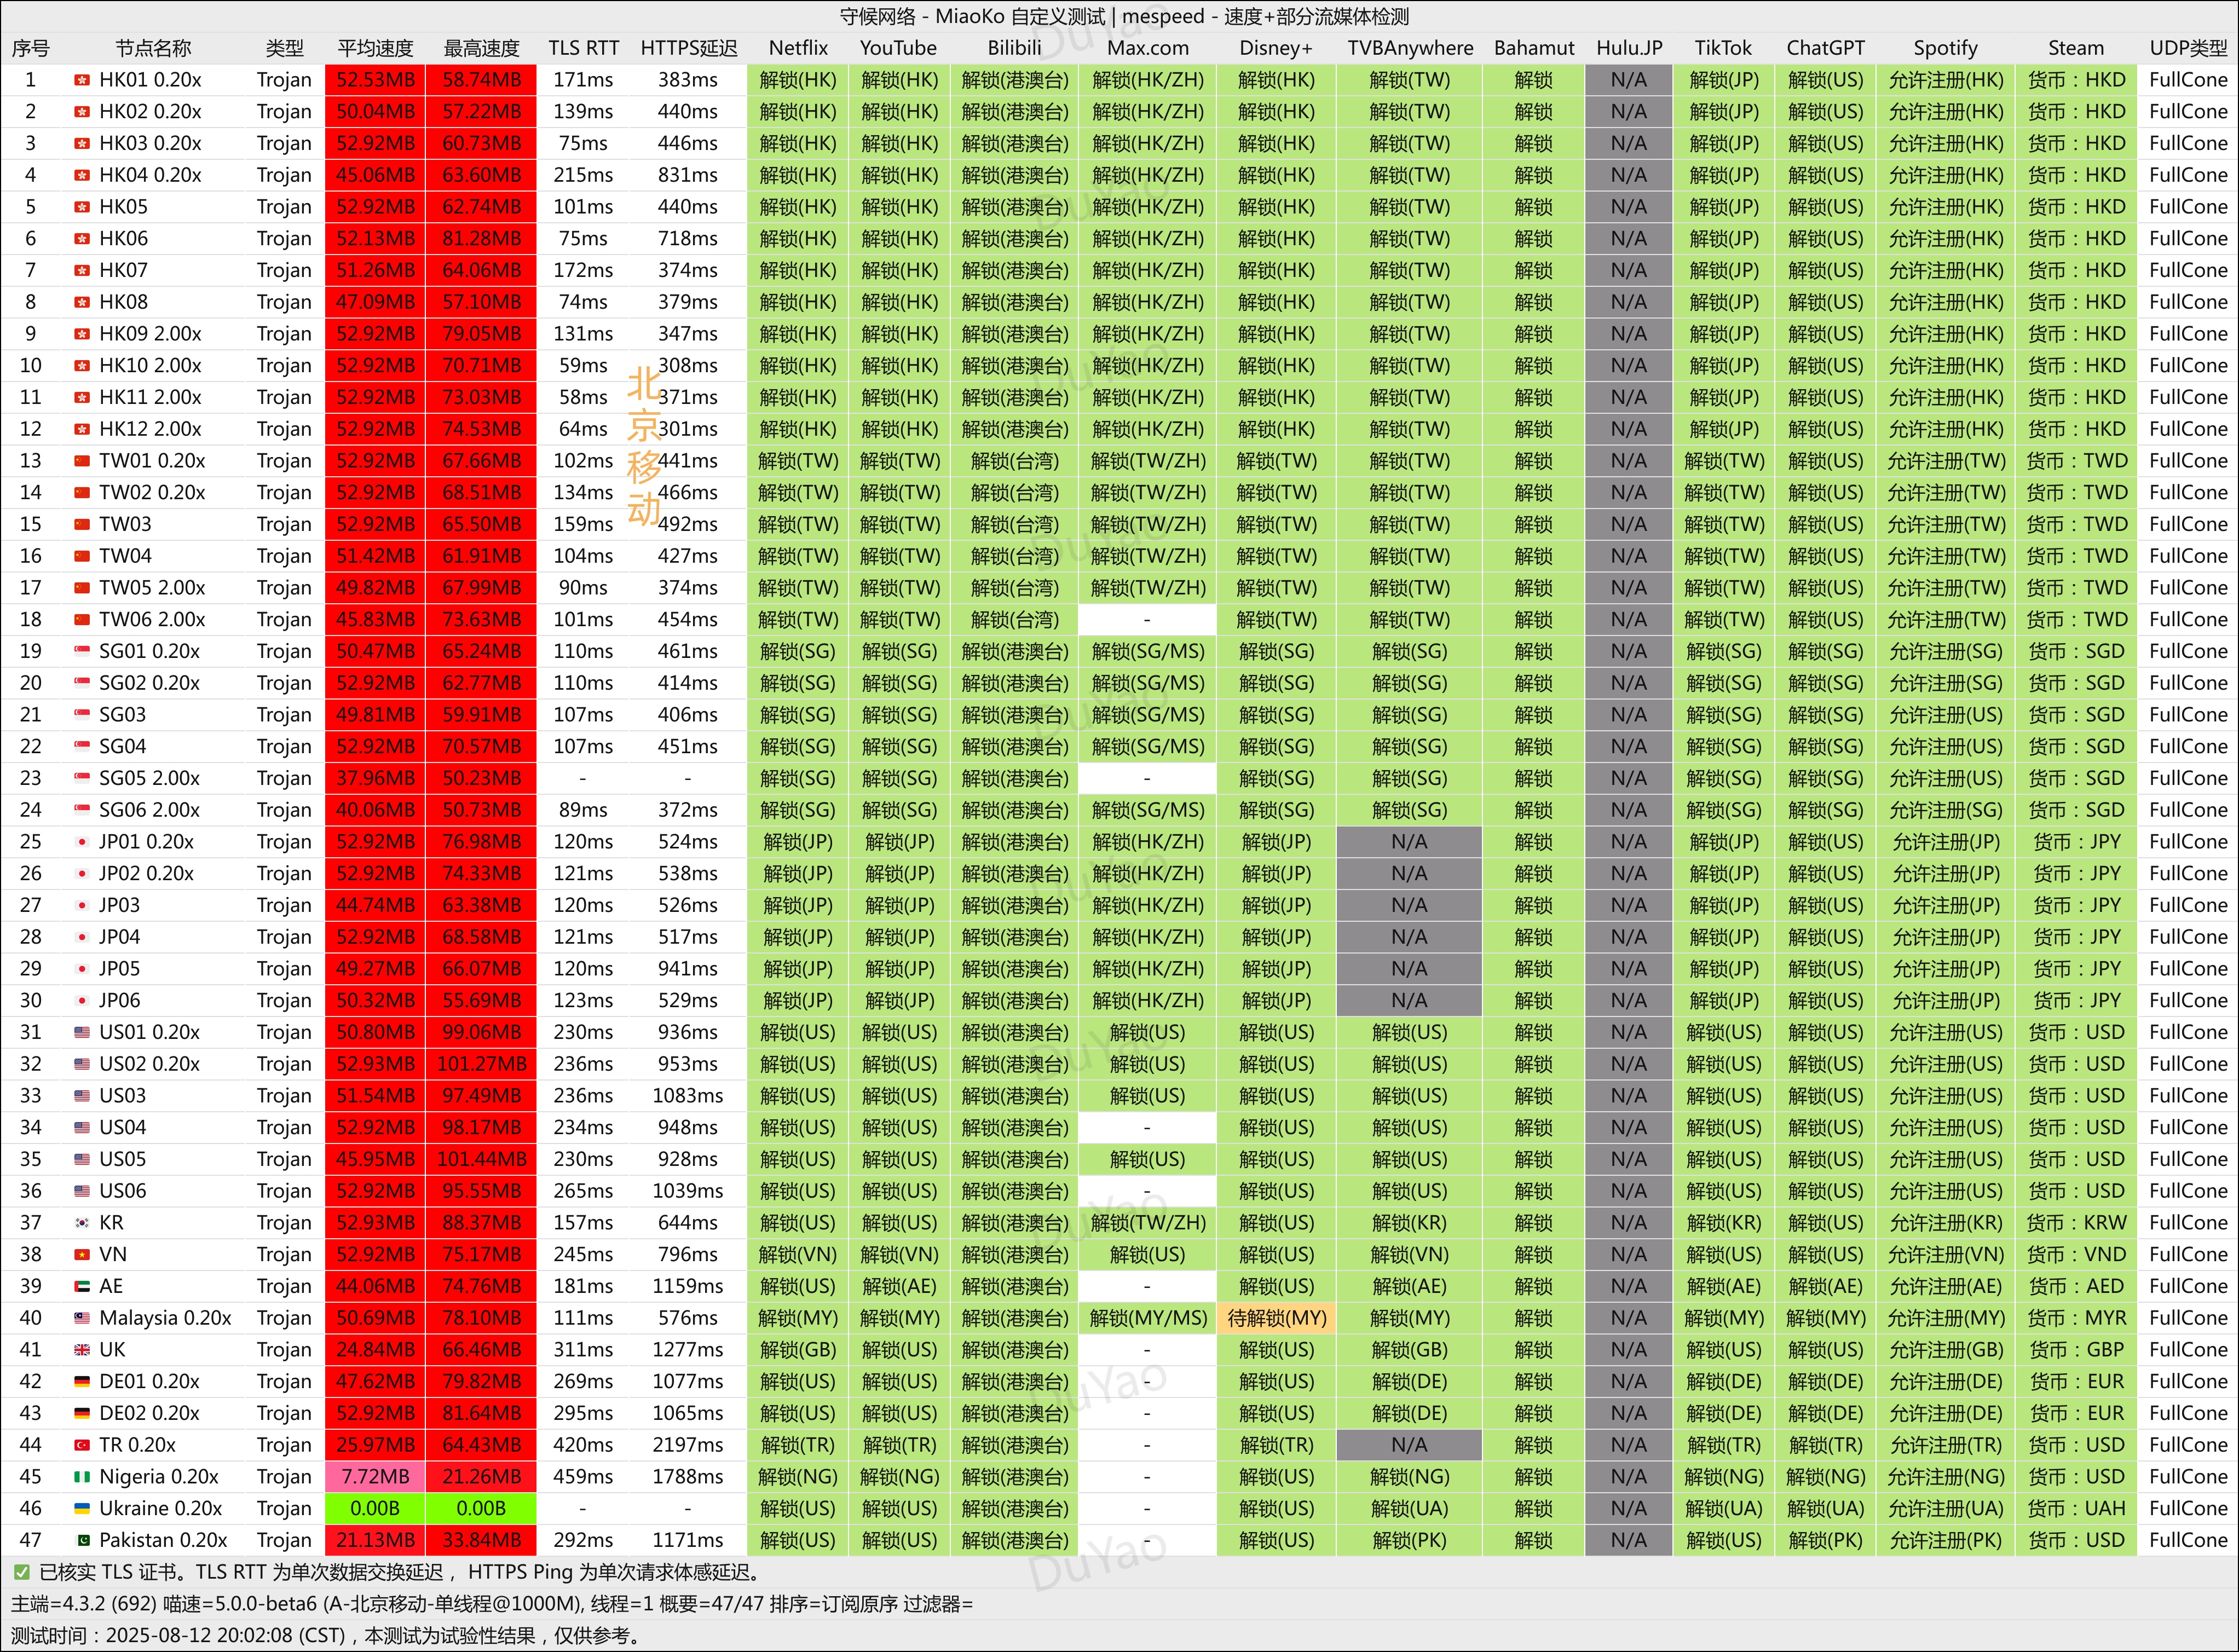Click the 平均速度 column header
The width and height of the screenshot is (2239, 1652).
[375, 48]
